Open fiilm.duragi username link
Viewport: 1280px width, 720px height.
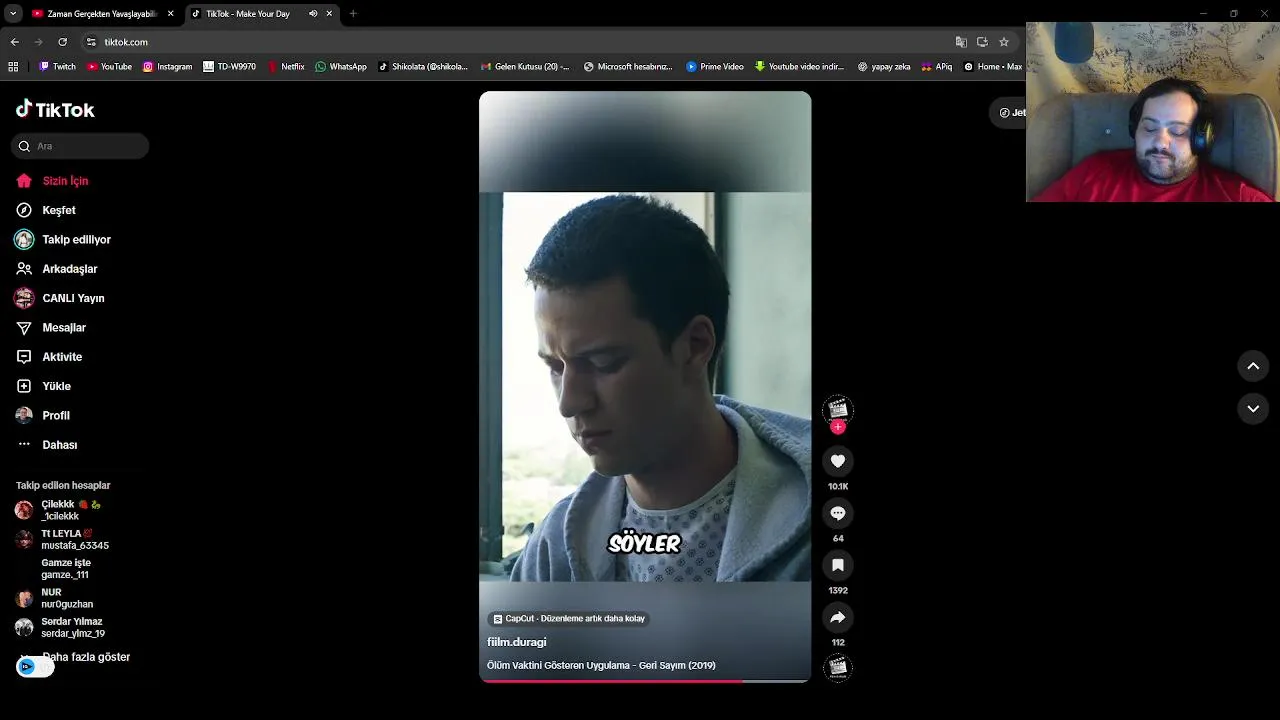517,642
